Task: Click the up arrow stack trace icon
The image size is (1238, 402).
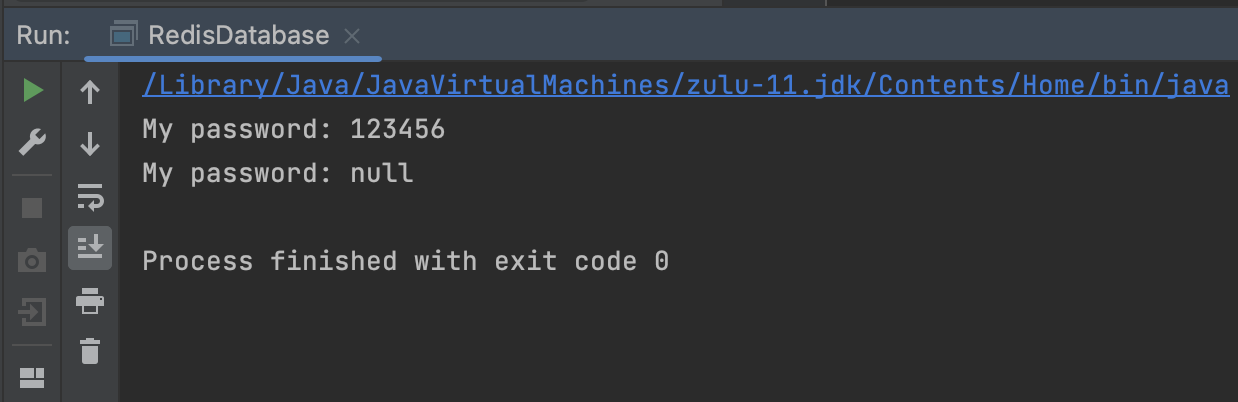Action: point(90,93)
